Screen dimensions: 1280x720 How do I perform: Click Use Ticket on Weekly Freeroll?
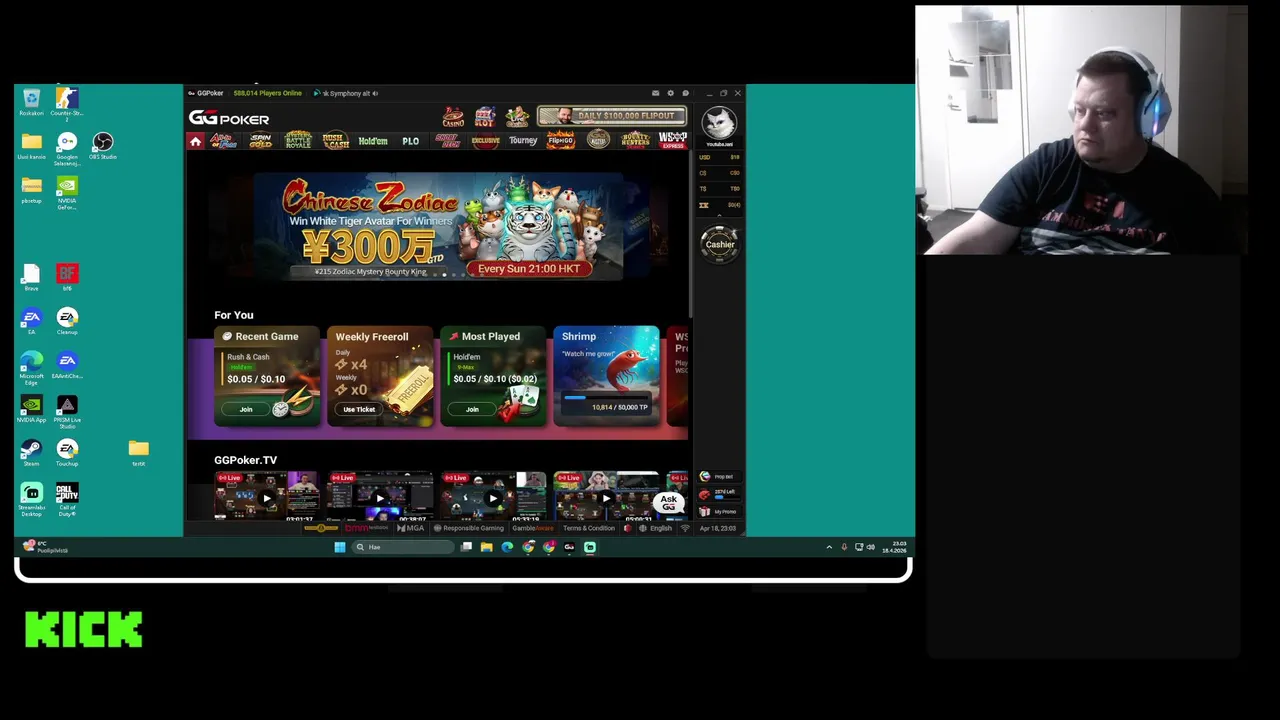point(359,409)
